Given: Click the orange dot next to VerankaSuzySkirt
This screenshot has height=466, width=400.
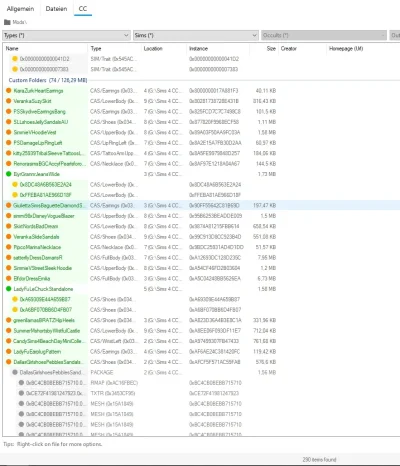Looking at the screenshot, I should [x=9, y=101].
